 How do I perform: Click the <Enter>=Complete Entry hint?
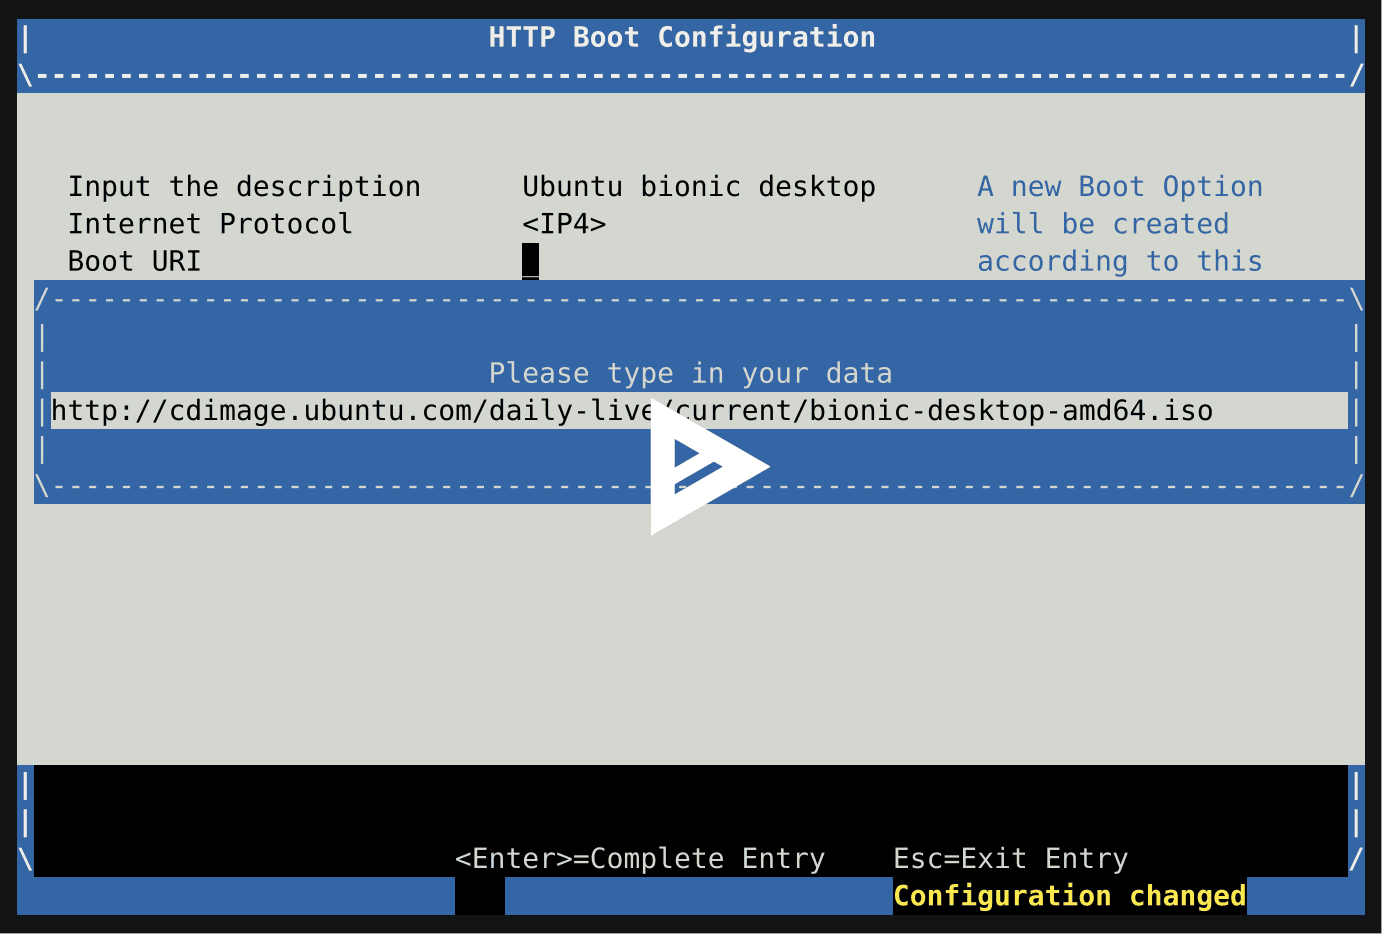point(640,859)
